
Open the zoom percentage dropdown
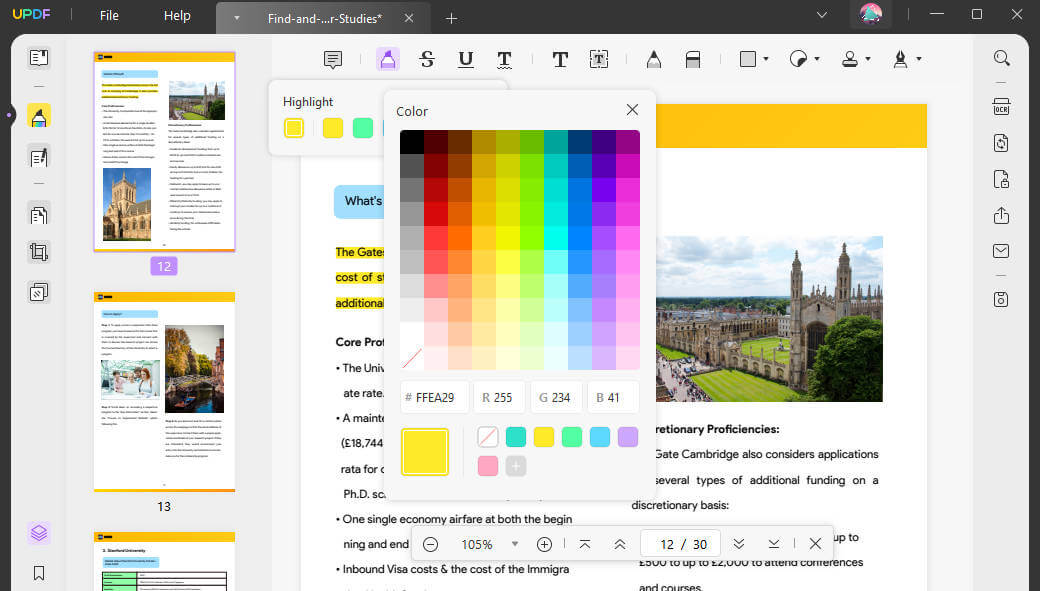[514, 544]
